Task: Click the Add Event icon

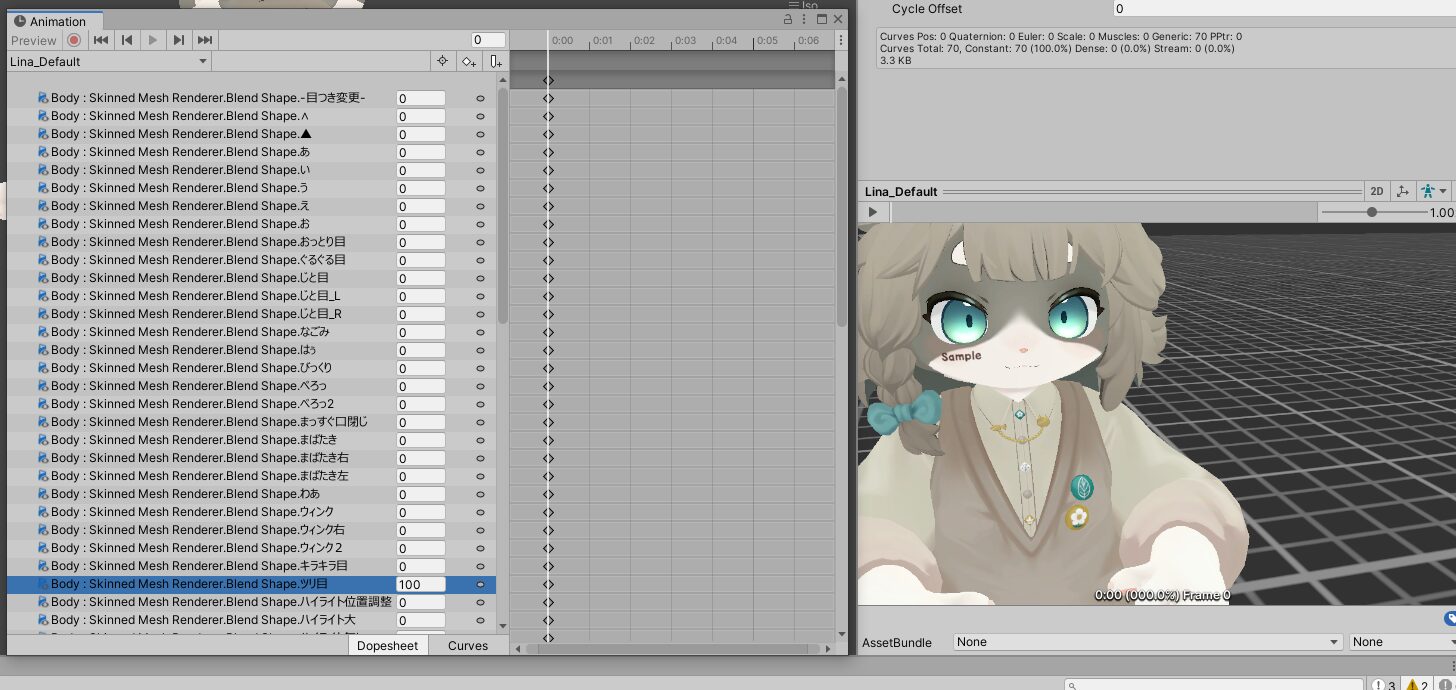Action: pos(495,61)
